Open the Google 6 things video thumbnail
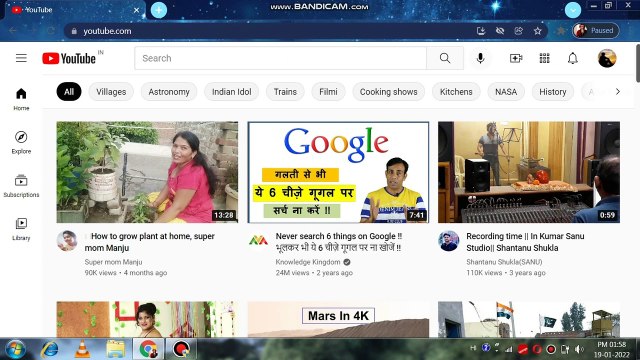 [x=338, y=172]
